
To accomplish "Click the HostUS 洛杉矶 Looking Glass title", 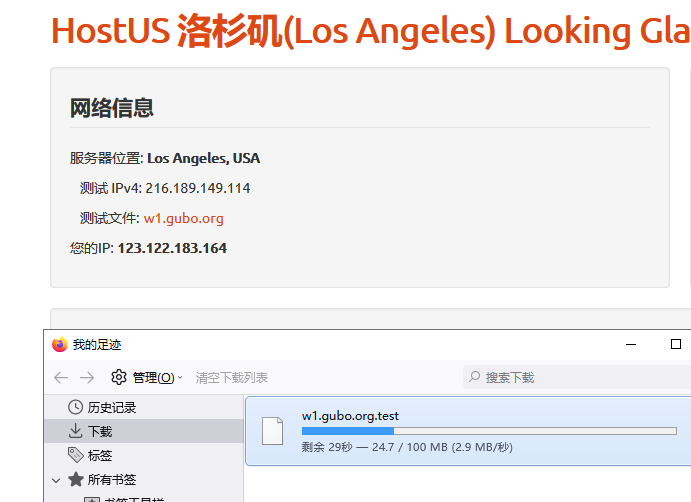I will (x=371, y=31).
